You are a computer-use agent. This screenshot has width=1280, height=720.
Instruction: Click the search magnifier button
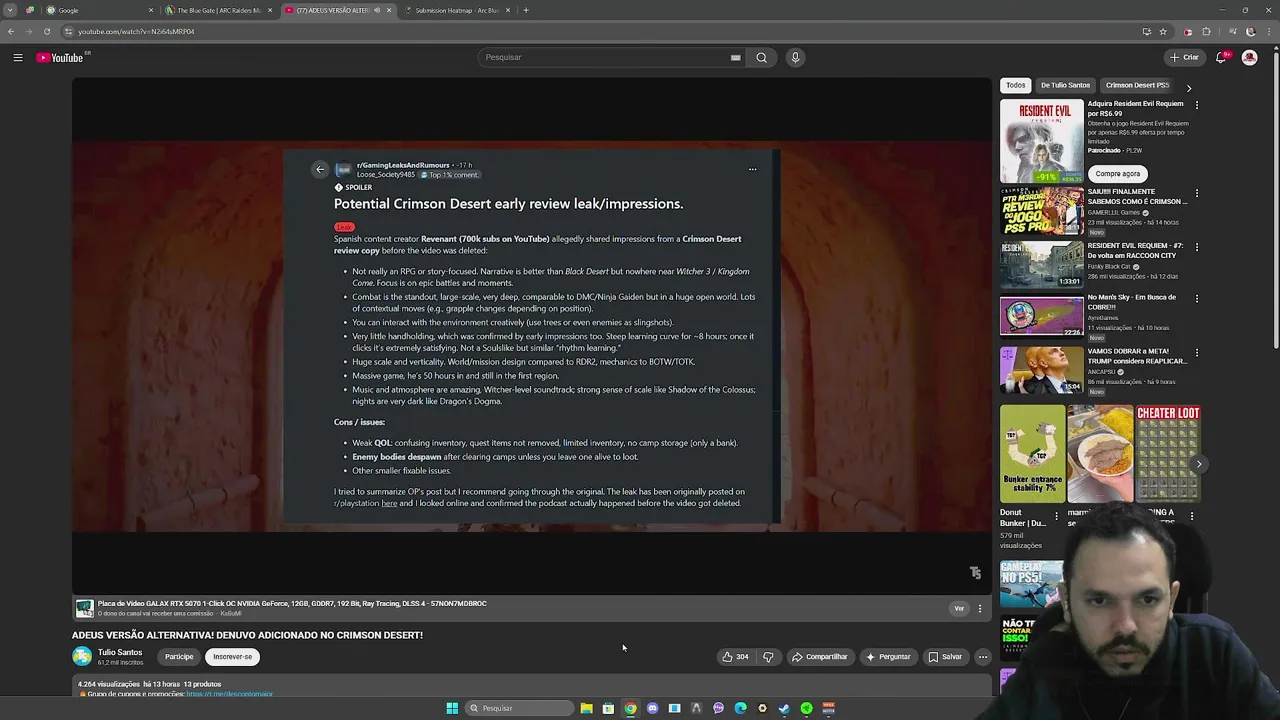(762, 57)
